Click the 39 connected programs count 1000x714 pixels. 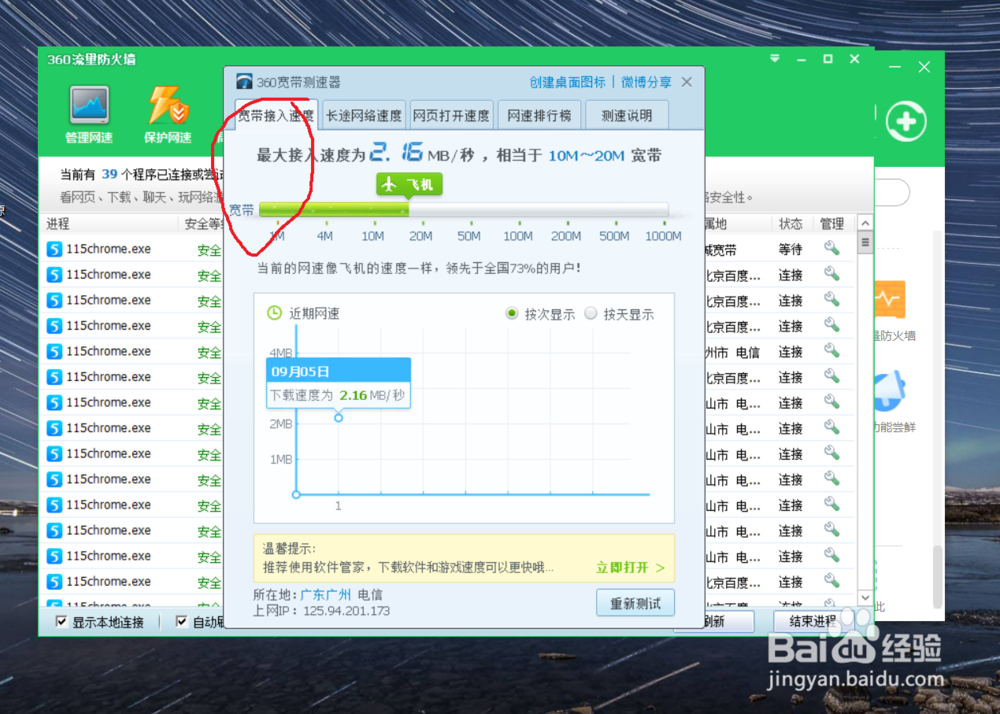click(x=110, y=174)
